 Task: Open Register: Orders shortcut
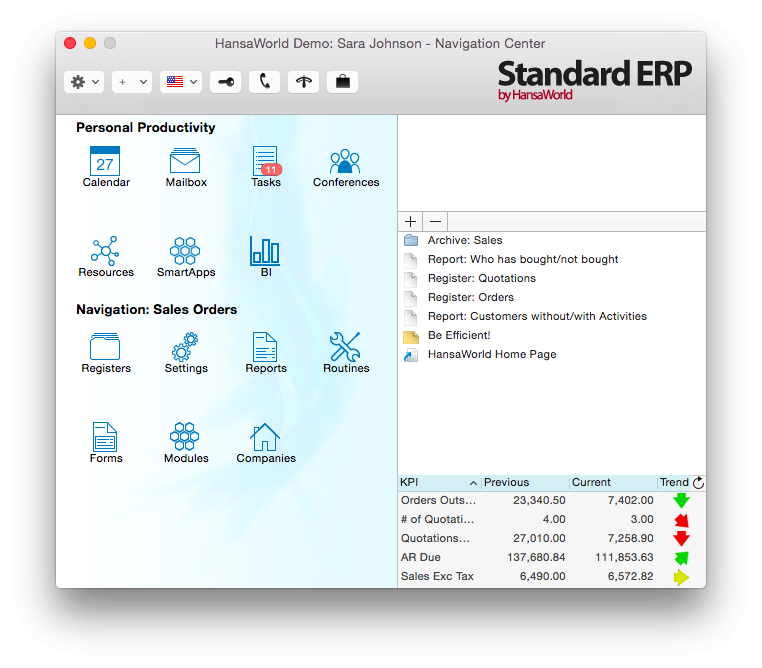(x=470, y=297)
